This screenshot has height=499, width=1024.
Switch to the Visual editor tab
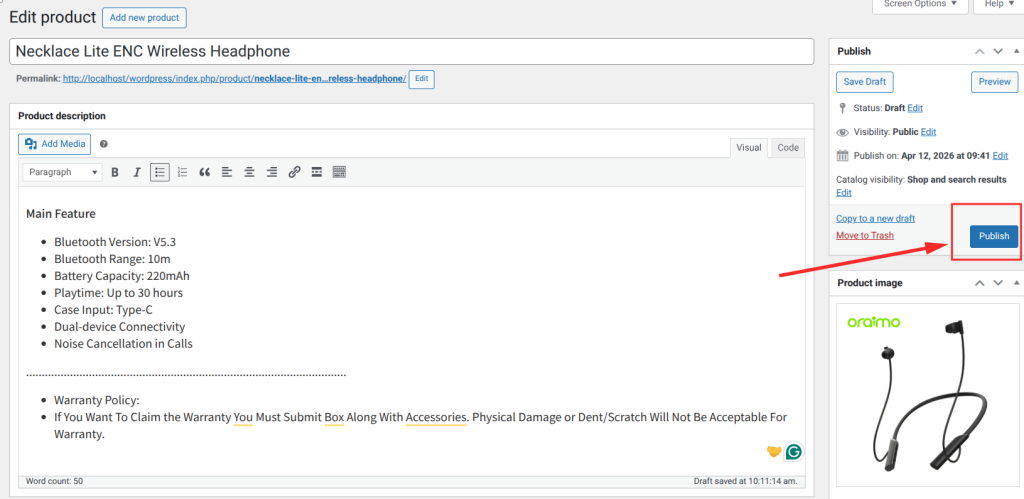coord(748,148)
